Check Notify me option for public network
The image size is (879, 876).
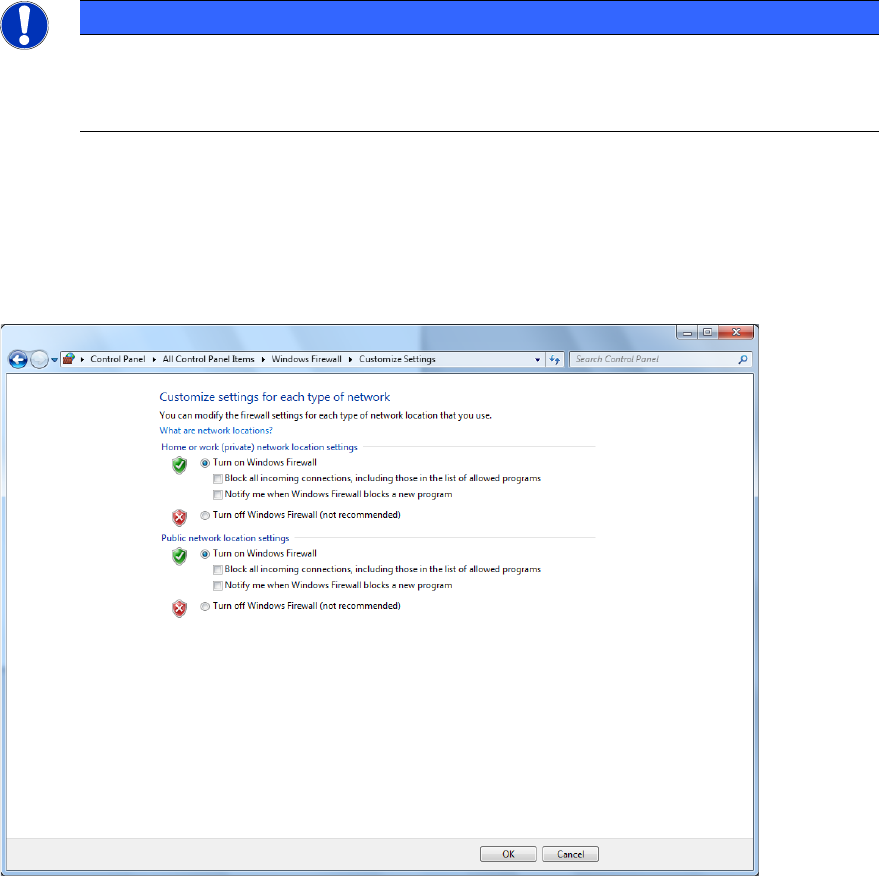coord(218,586)
